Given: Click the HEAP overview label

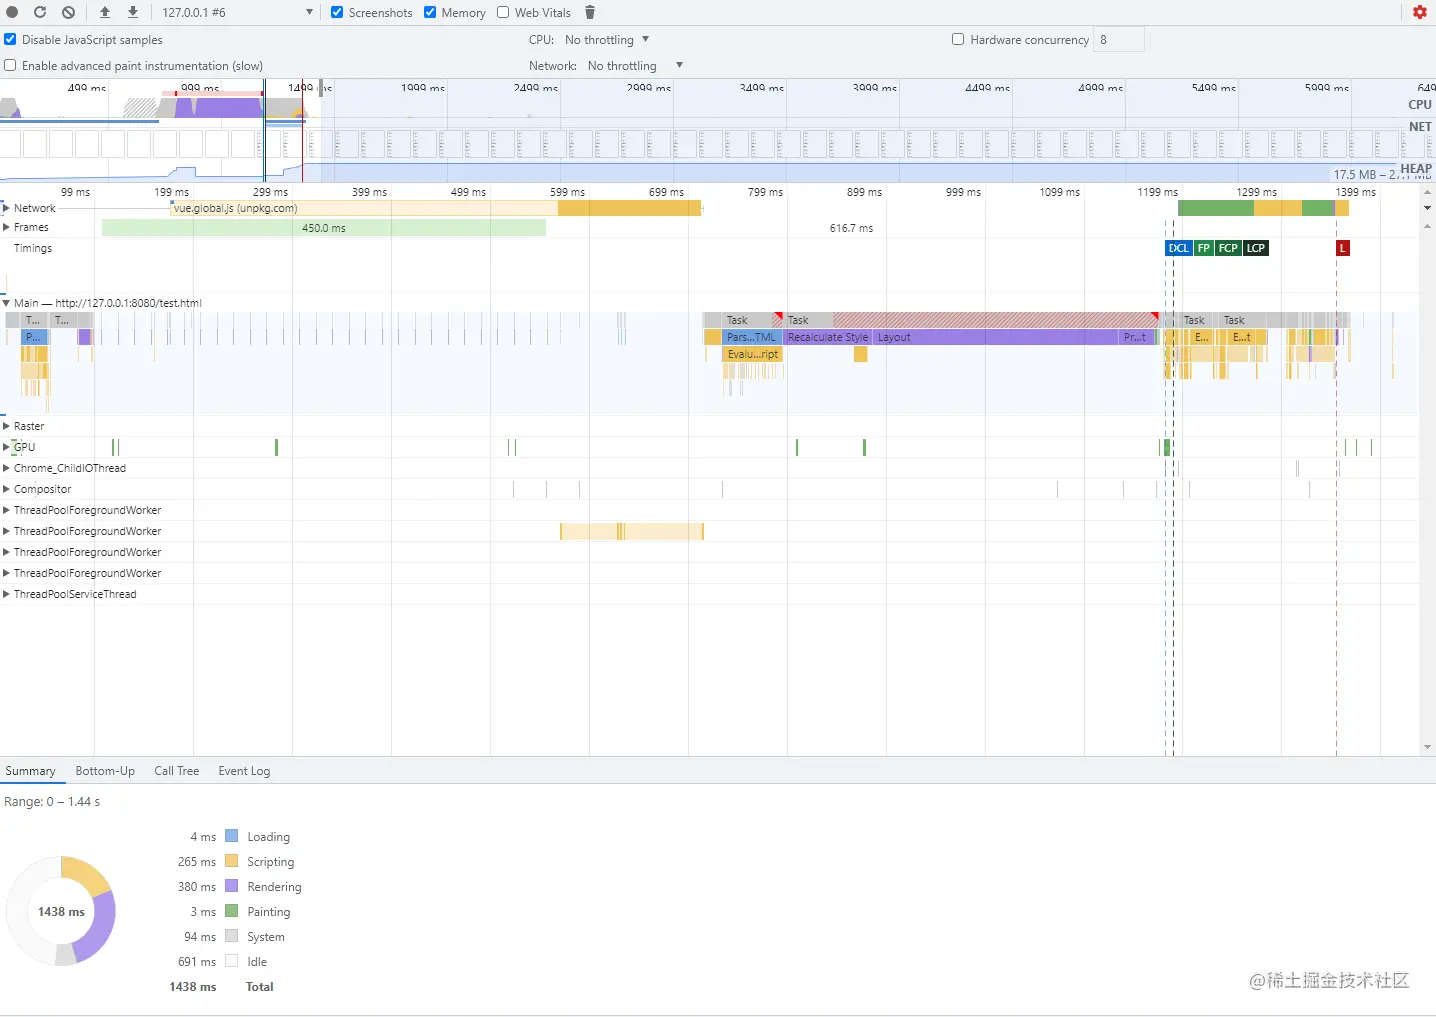Looking at the screenshot, I should click(x=1416, y=168).
